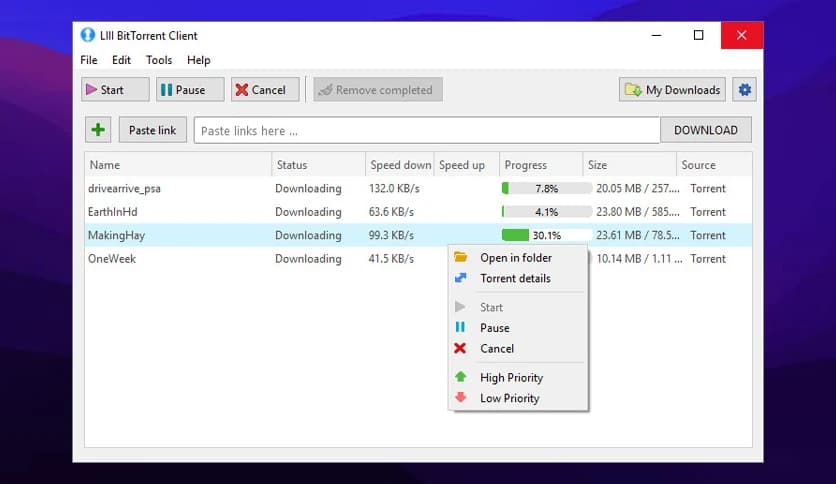Open the My Downloads folder button

point(672,90)
